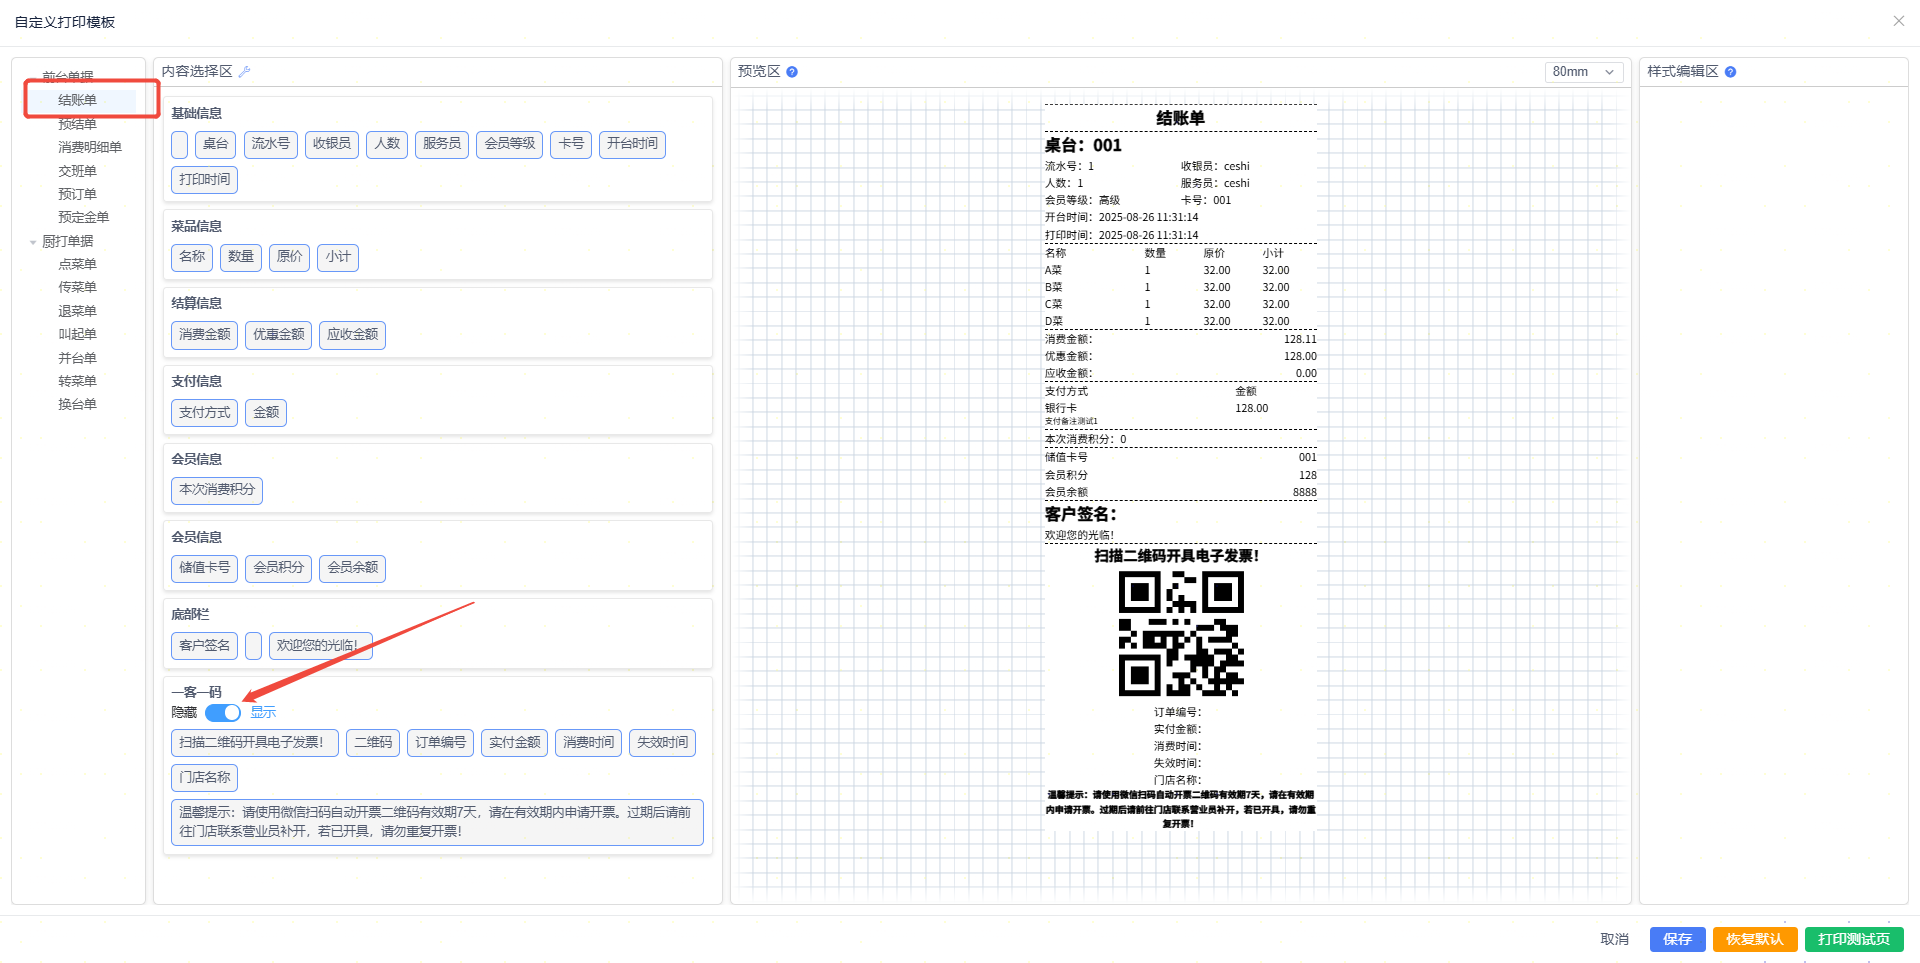Select the 实付金额 field tag
1920x963 pixels.
point(514,743)
